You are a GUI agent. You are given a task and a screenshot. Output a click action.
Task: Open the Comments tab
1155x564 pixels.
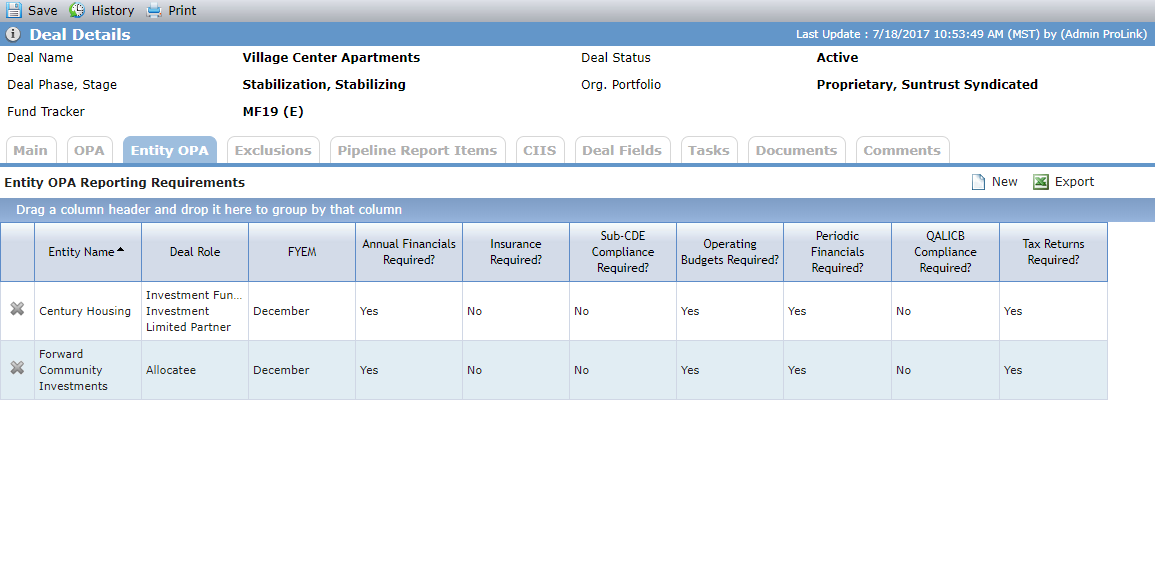(902, 150)
